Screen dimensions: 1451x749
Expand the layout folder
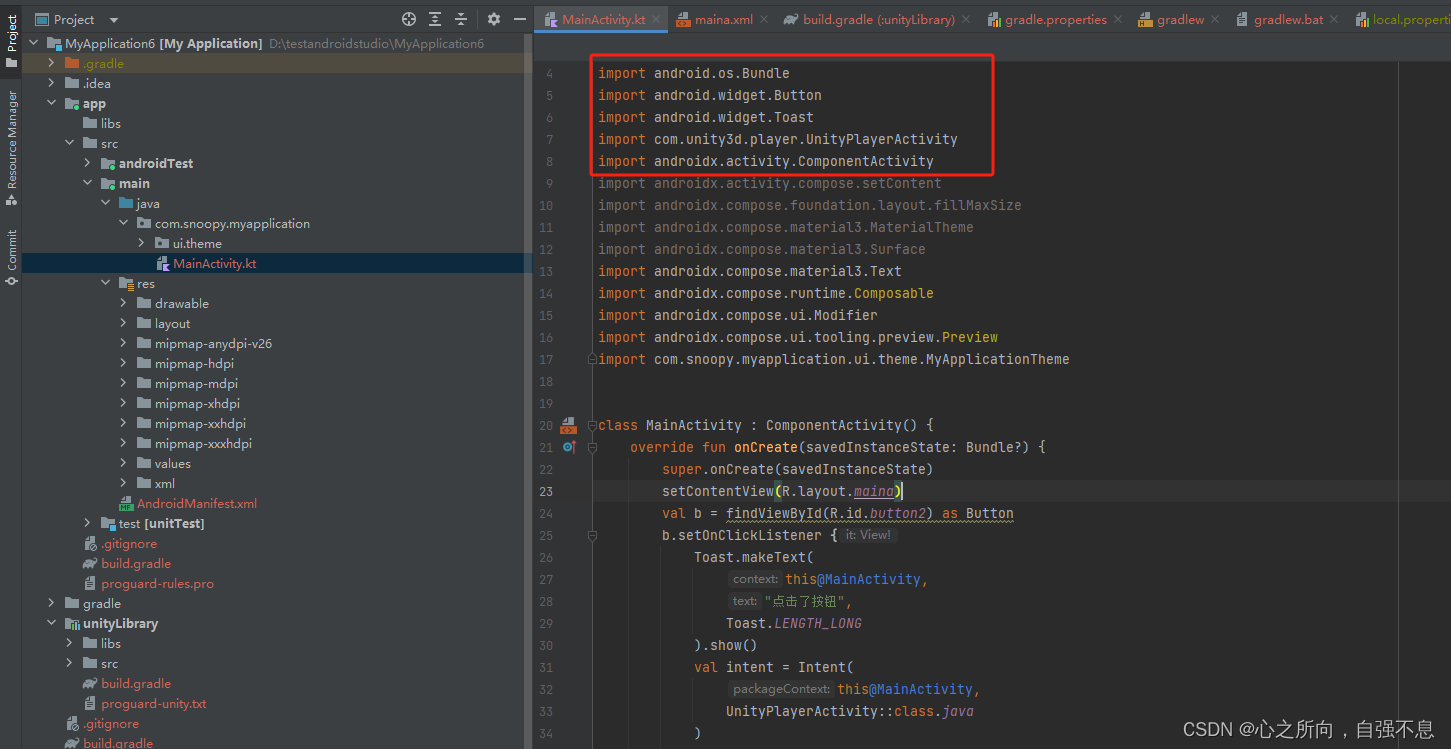point(124,323)
